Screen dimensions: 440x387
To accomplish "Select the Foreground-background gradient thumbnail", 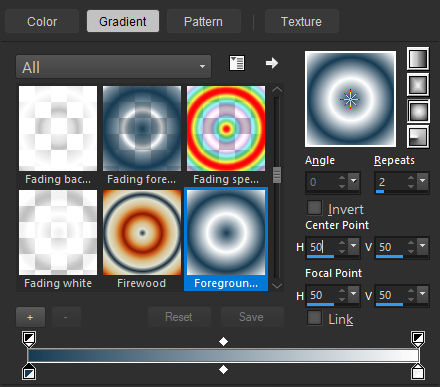I will [x=226, y=232].
